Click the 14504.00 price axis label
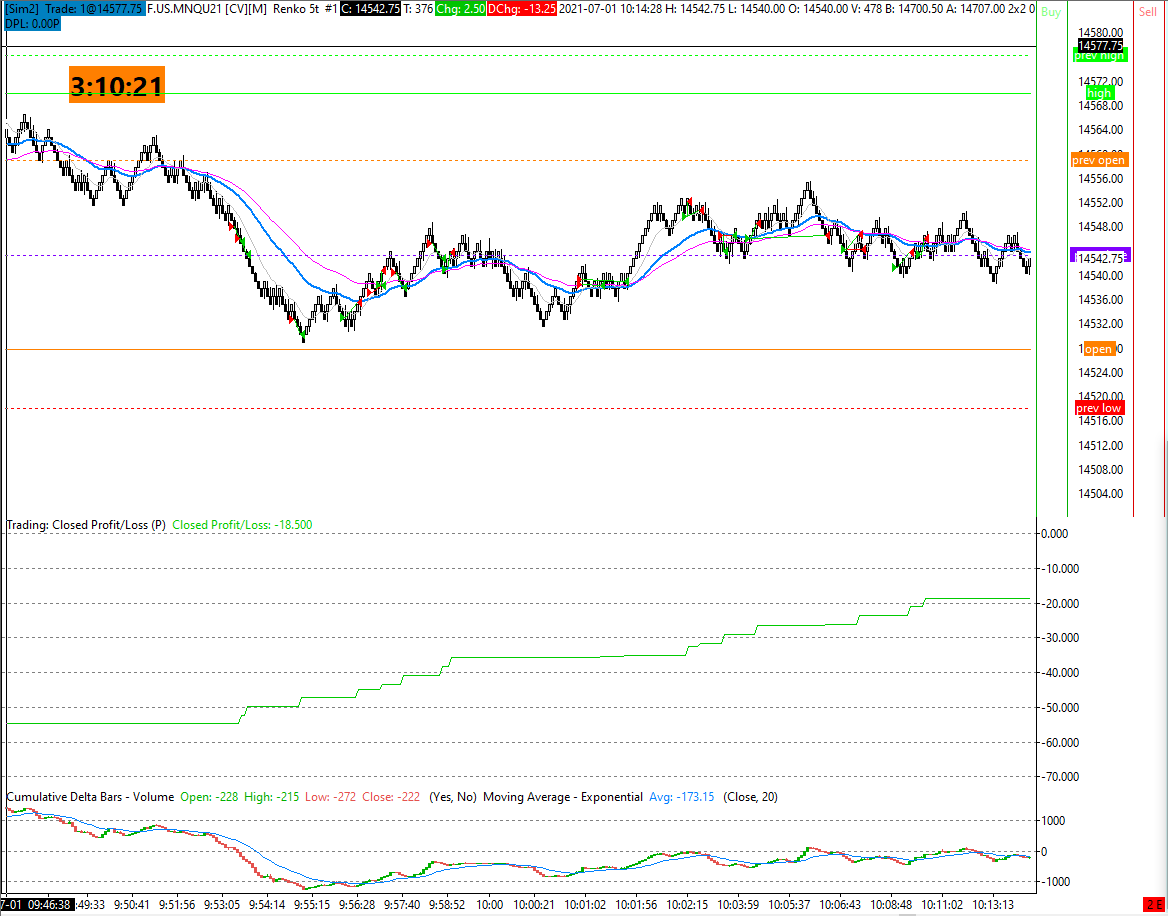 click(x=1100, y=493)
